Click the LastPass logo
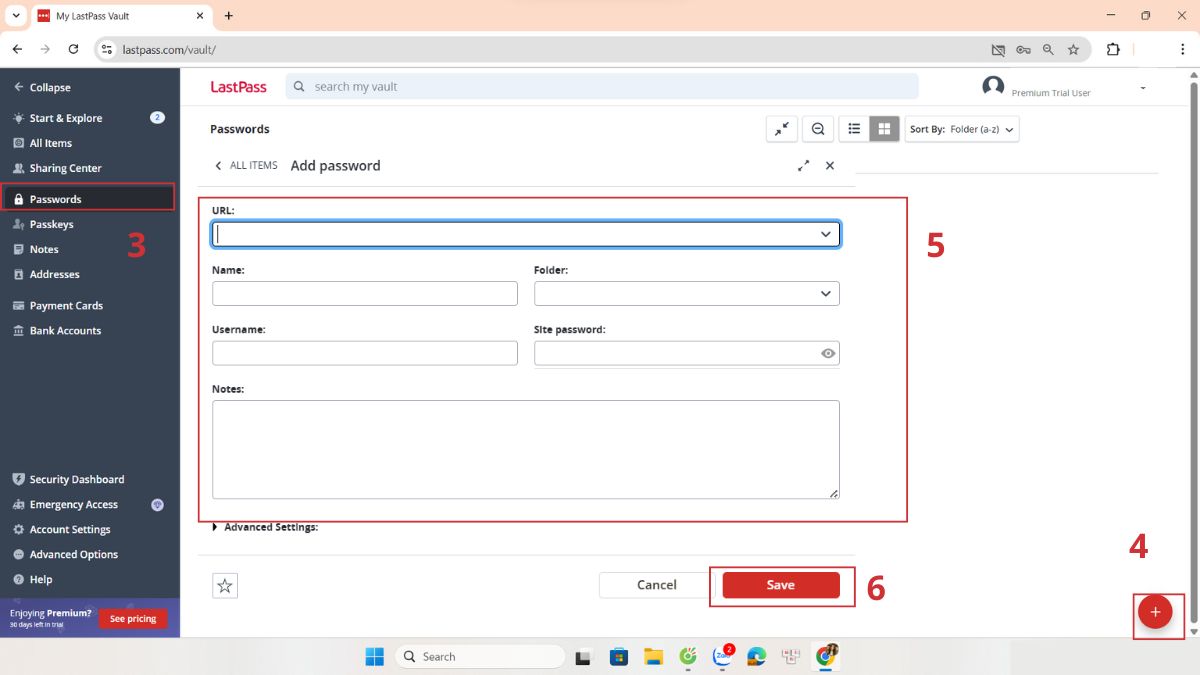Image resolution: width=1200 pixels, height=675 pixels. 238,87
